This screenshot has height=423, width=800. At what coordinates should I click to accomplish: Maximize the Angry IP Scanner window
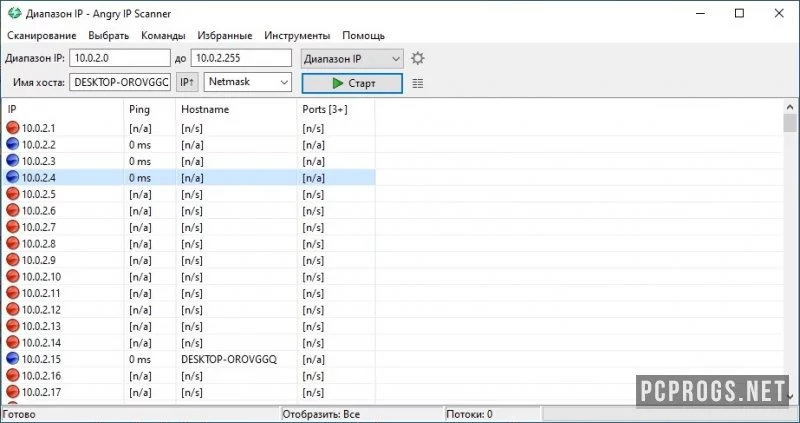(739, 13)
